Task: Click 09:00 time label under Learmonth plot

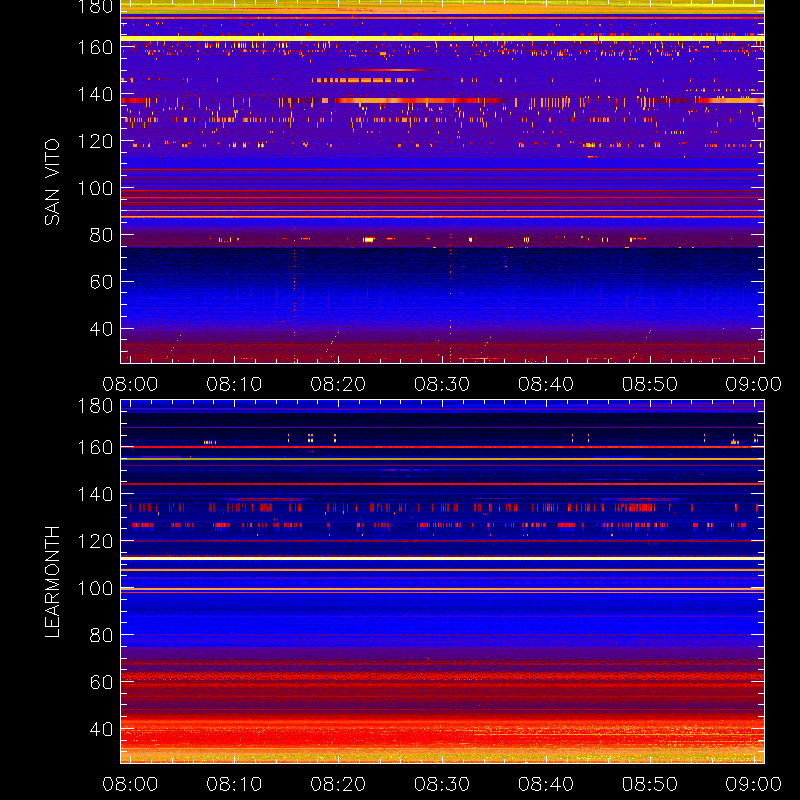Action: point(754,784)
